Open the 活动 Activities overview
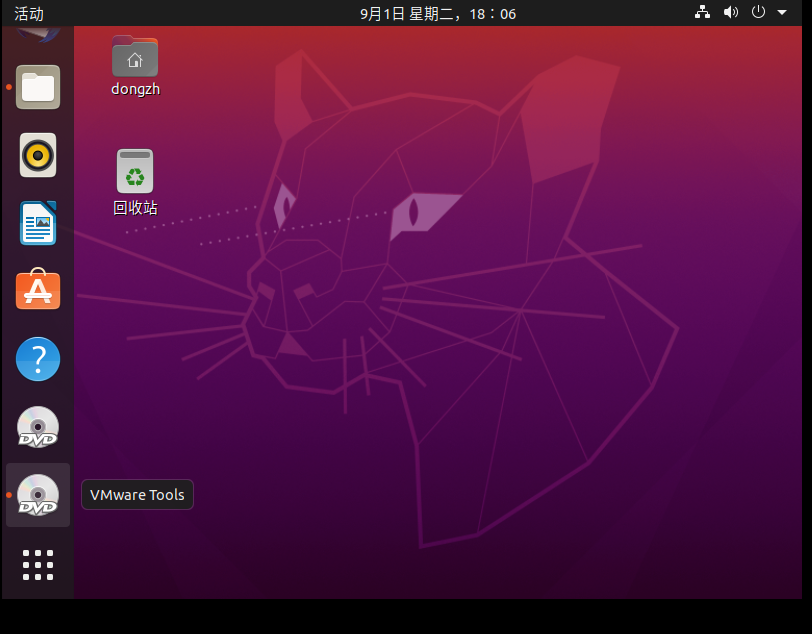 tap(29, 13)
